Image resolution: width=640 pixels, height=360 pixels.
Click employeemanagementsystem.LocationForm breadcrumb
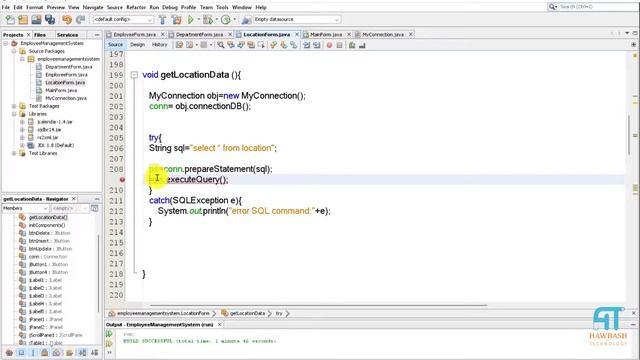(163, 313)
